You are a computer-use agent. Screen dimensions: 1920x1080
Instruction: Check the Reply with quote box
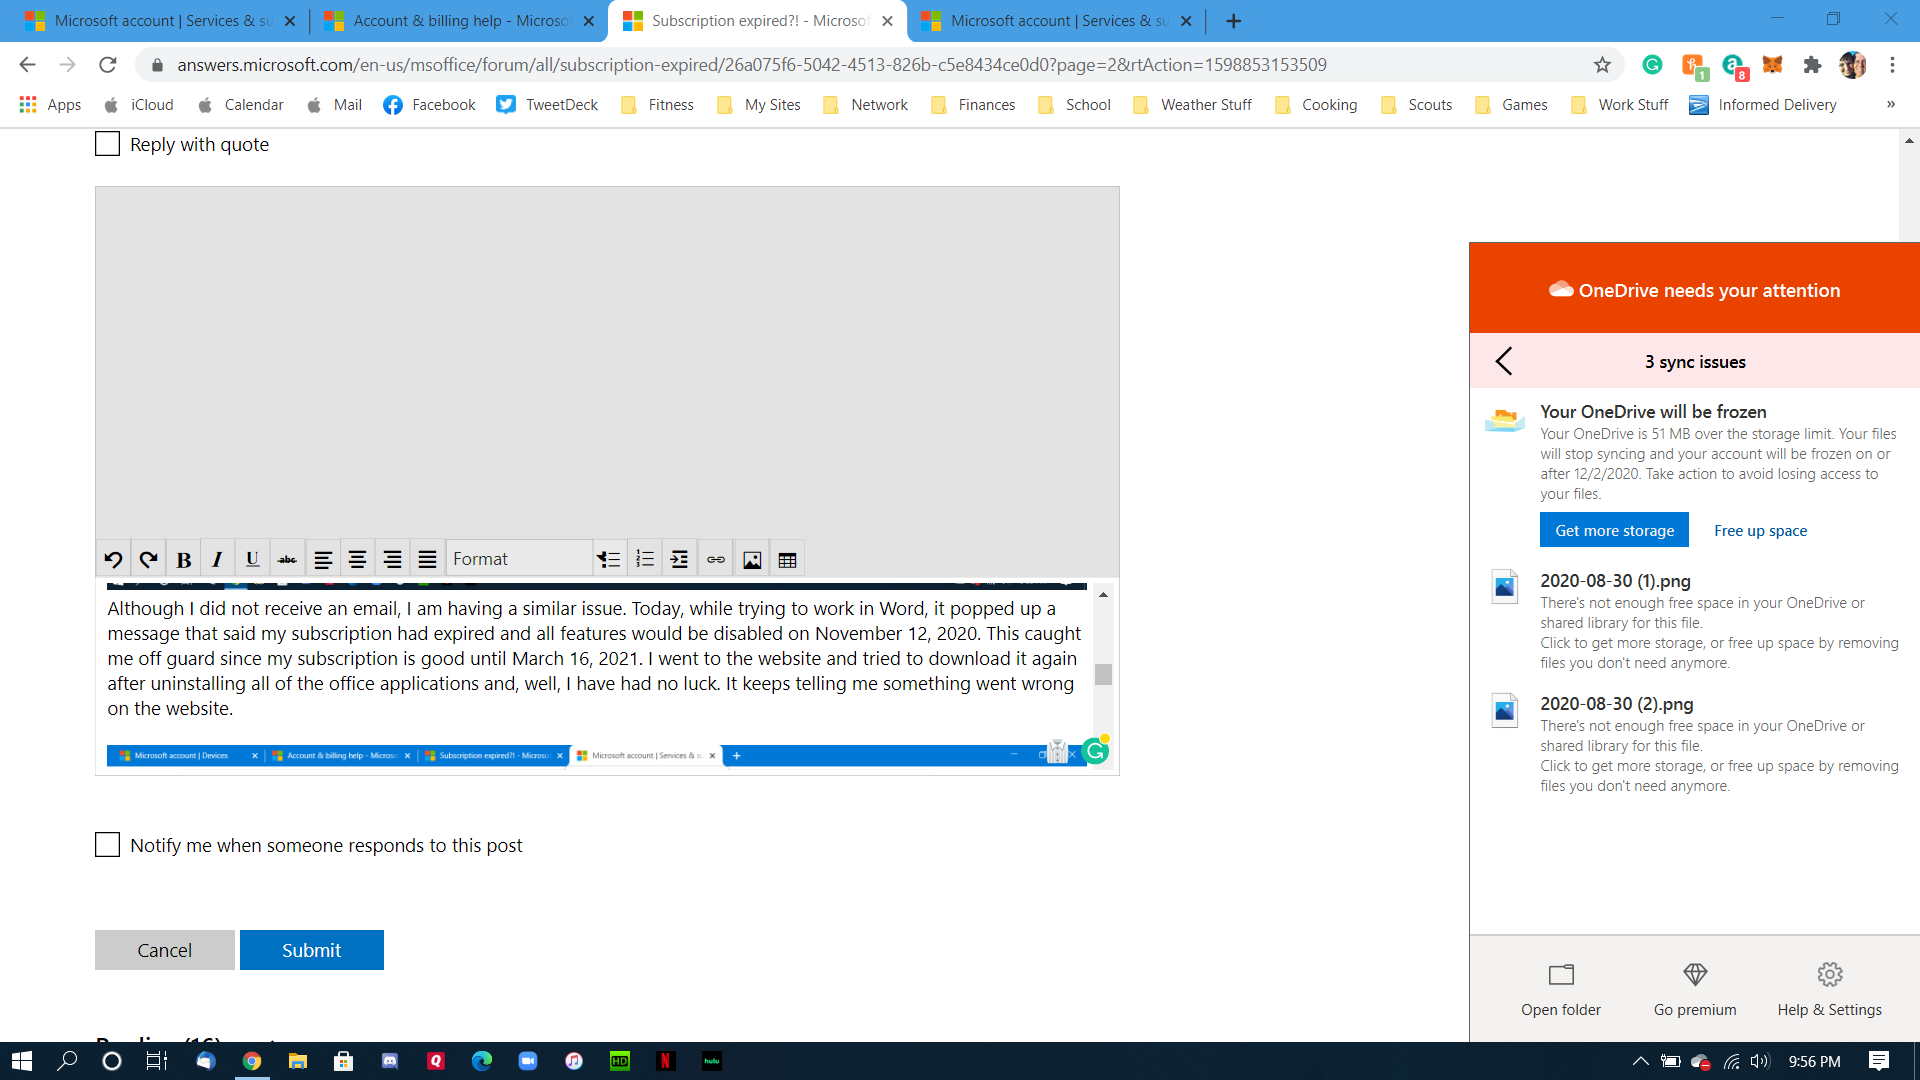107,144
